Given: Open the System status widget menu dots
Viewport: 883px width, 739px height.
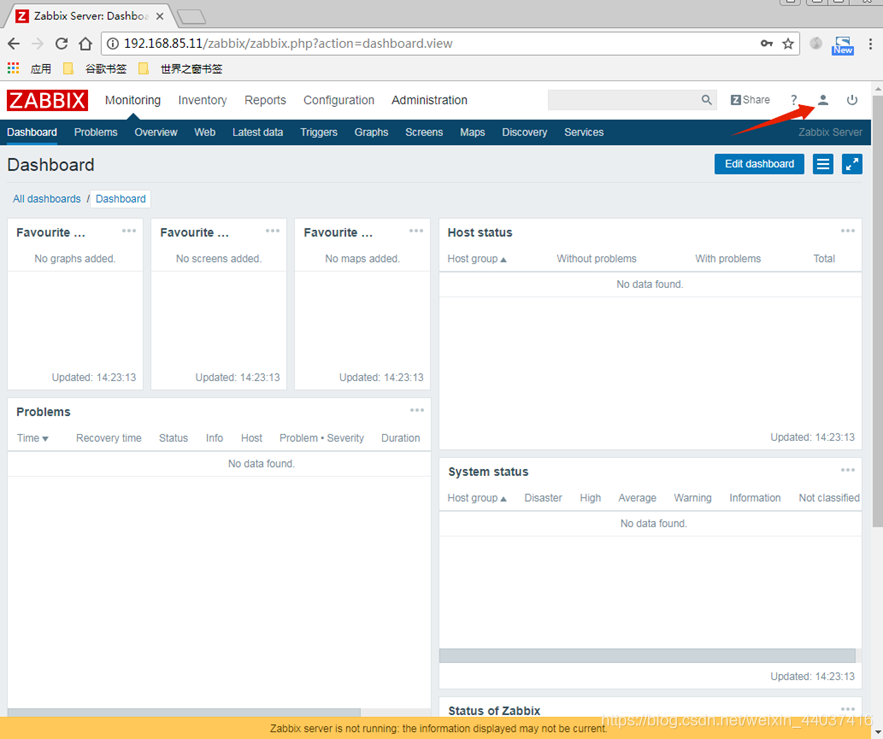Looking at the screenshot, I should pyautogui.click(x=848, y=470).
